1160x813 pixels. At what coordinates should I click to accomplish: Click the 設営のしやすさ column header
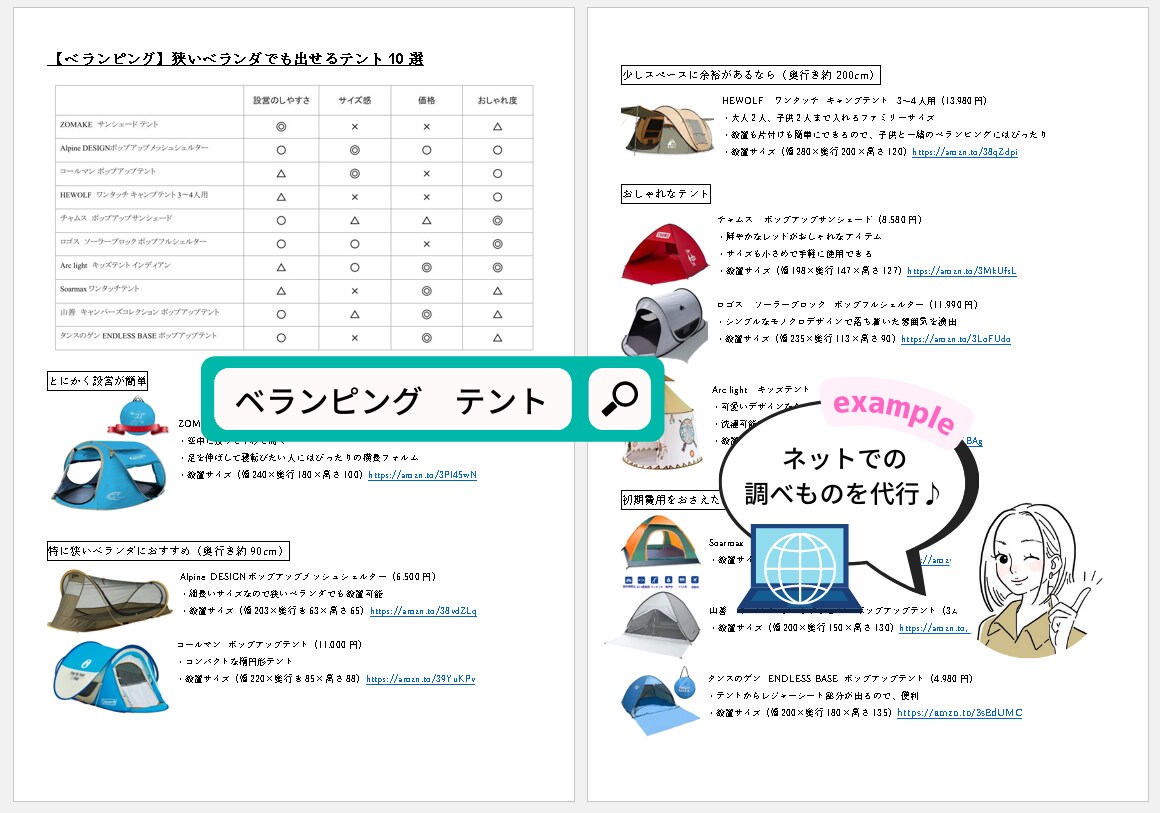tap(282, 101)
